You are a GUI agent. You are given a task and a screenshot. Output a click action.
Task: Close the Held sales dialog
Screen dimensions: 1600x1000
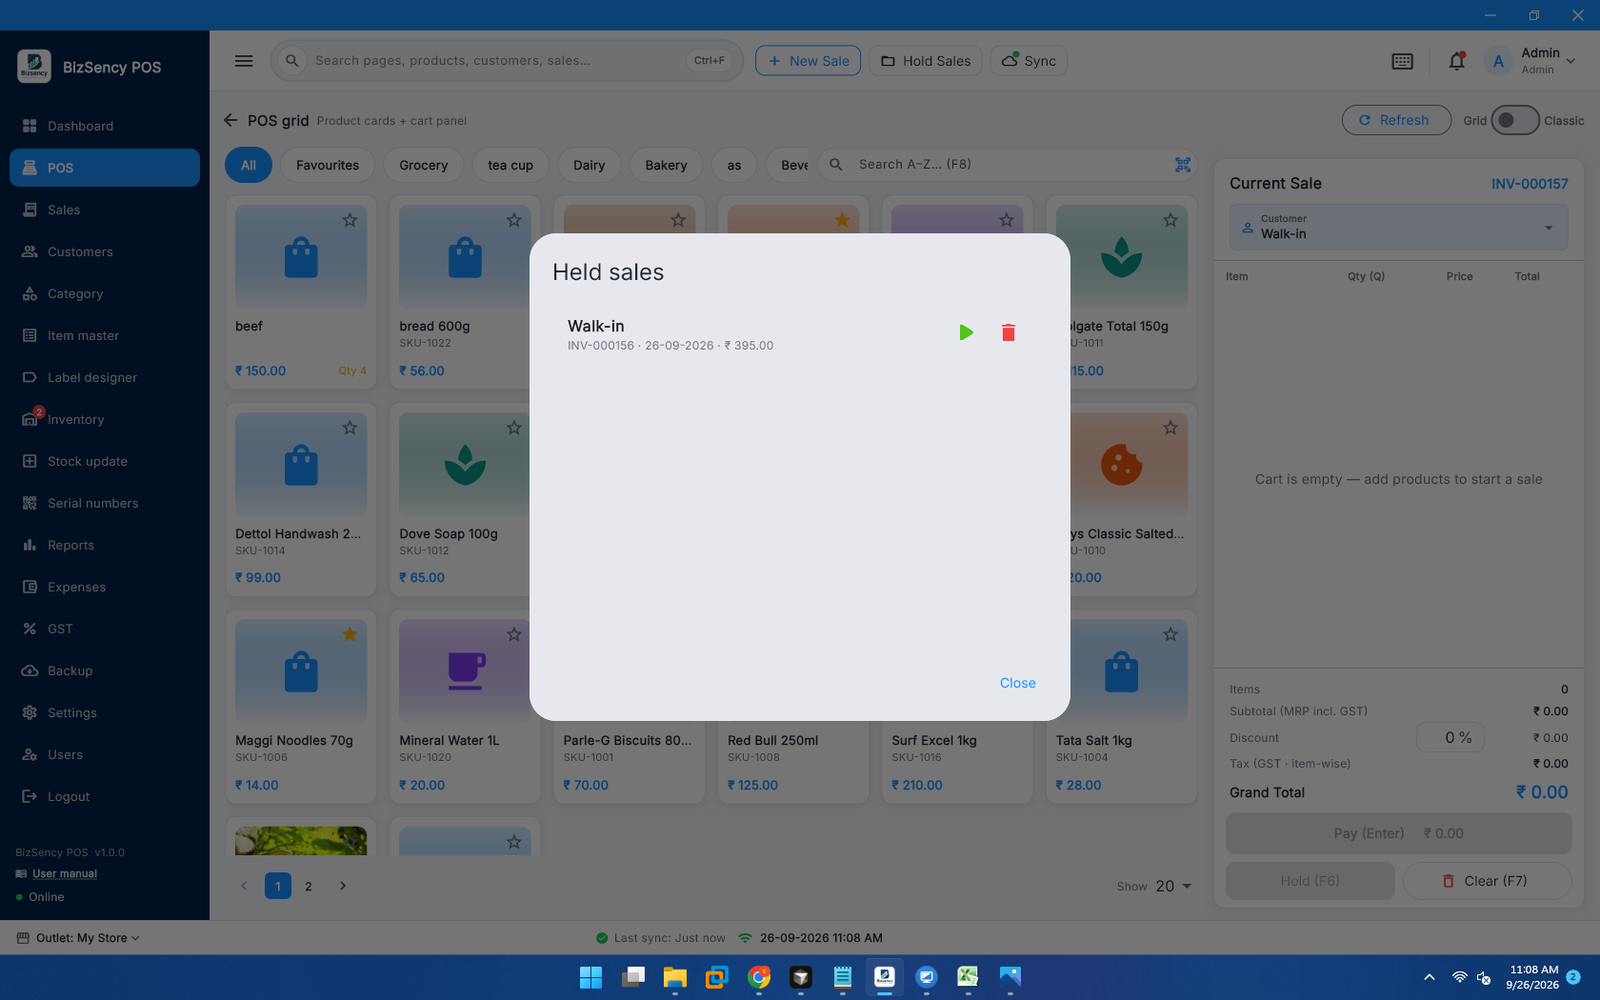pyautogui.click(x=1017, y=683)
